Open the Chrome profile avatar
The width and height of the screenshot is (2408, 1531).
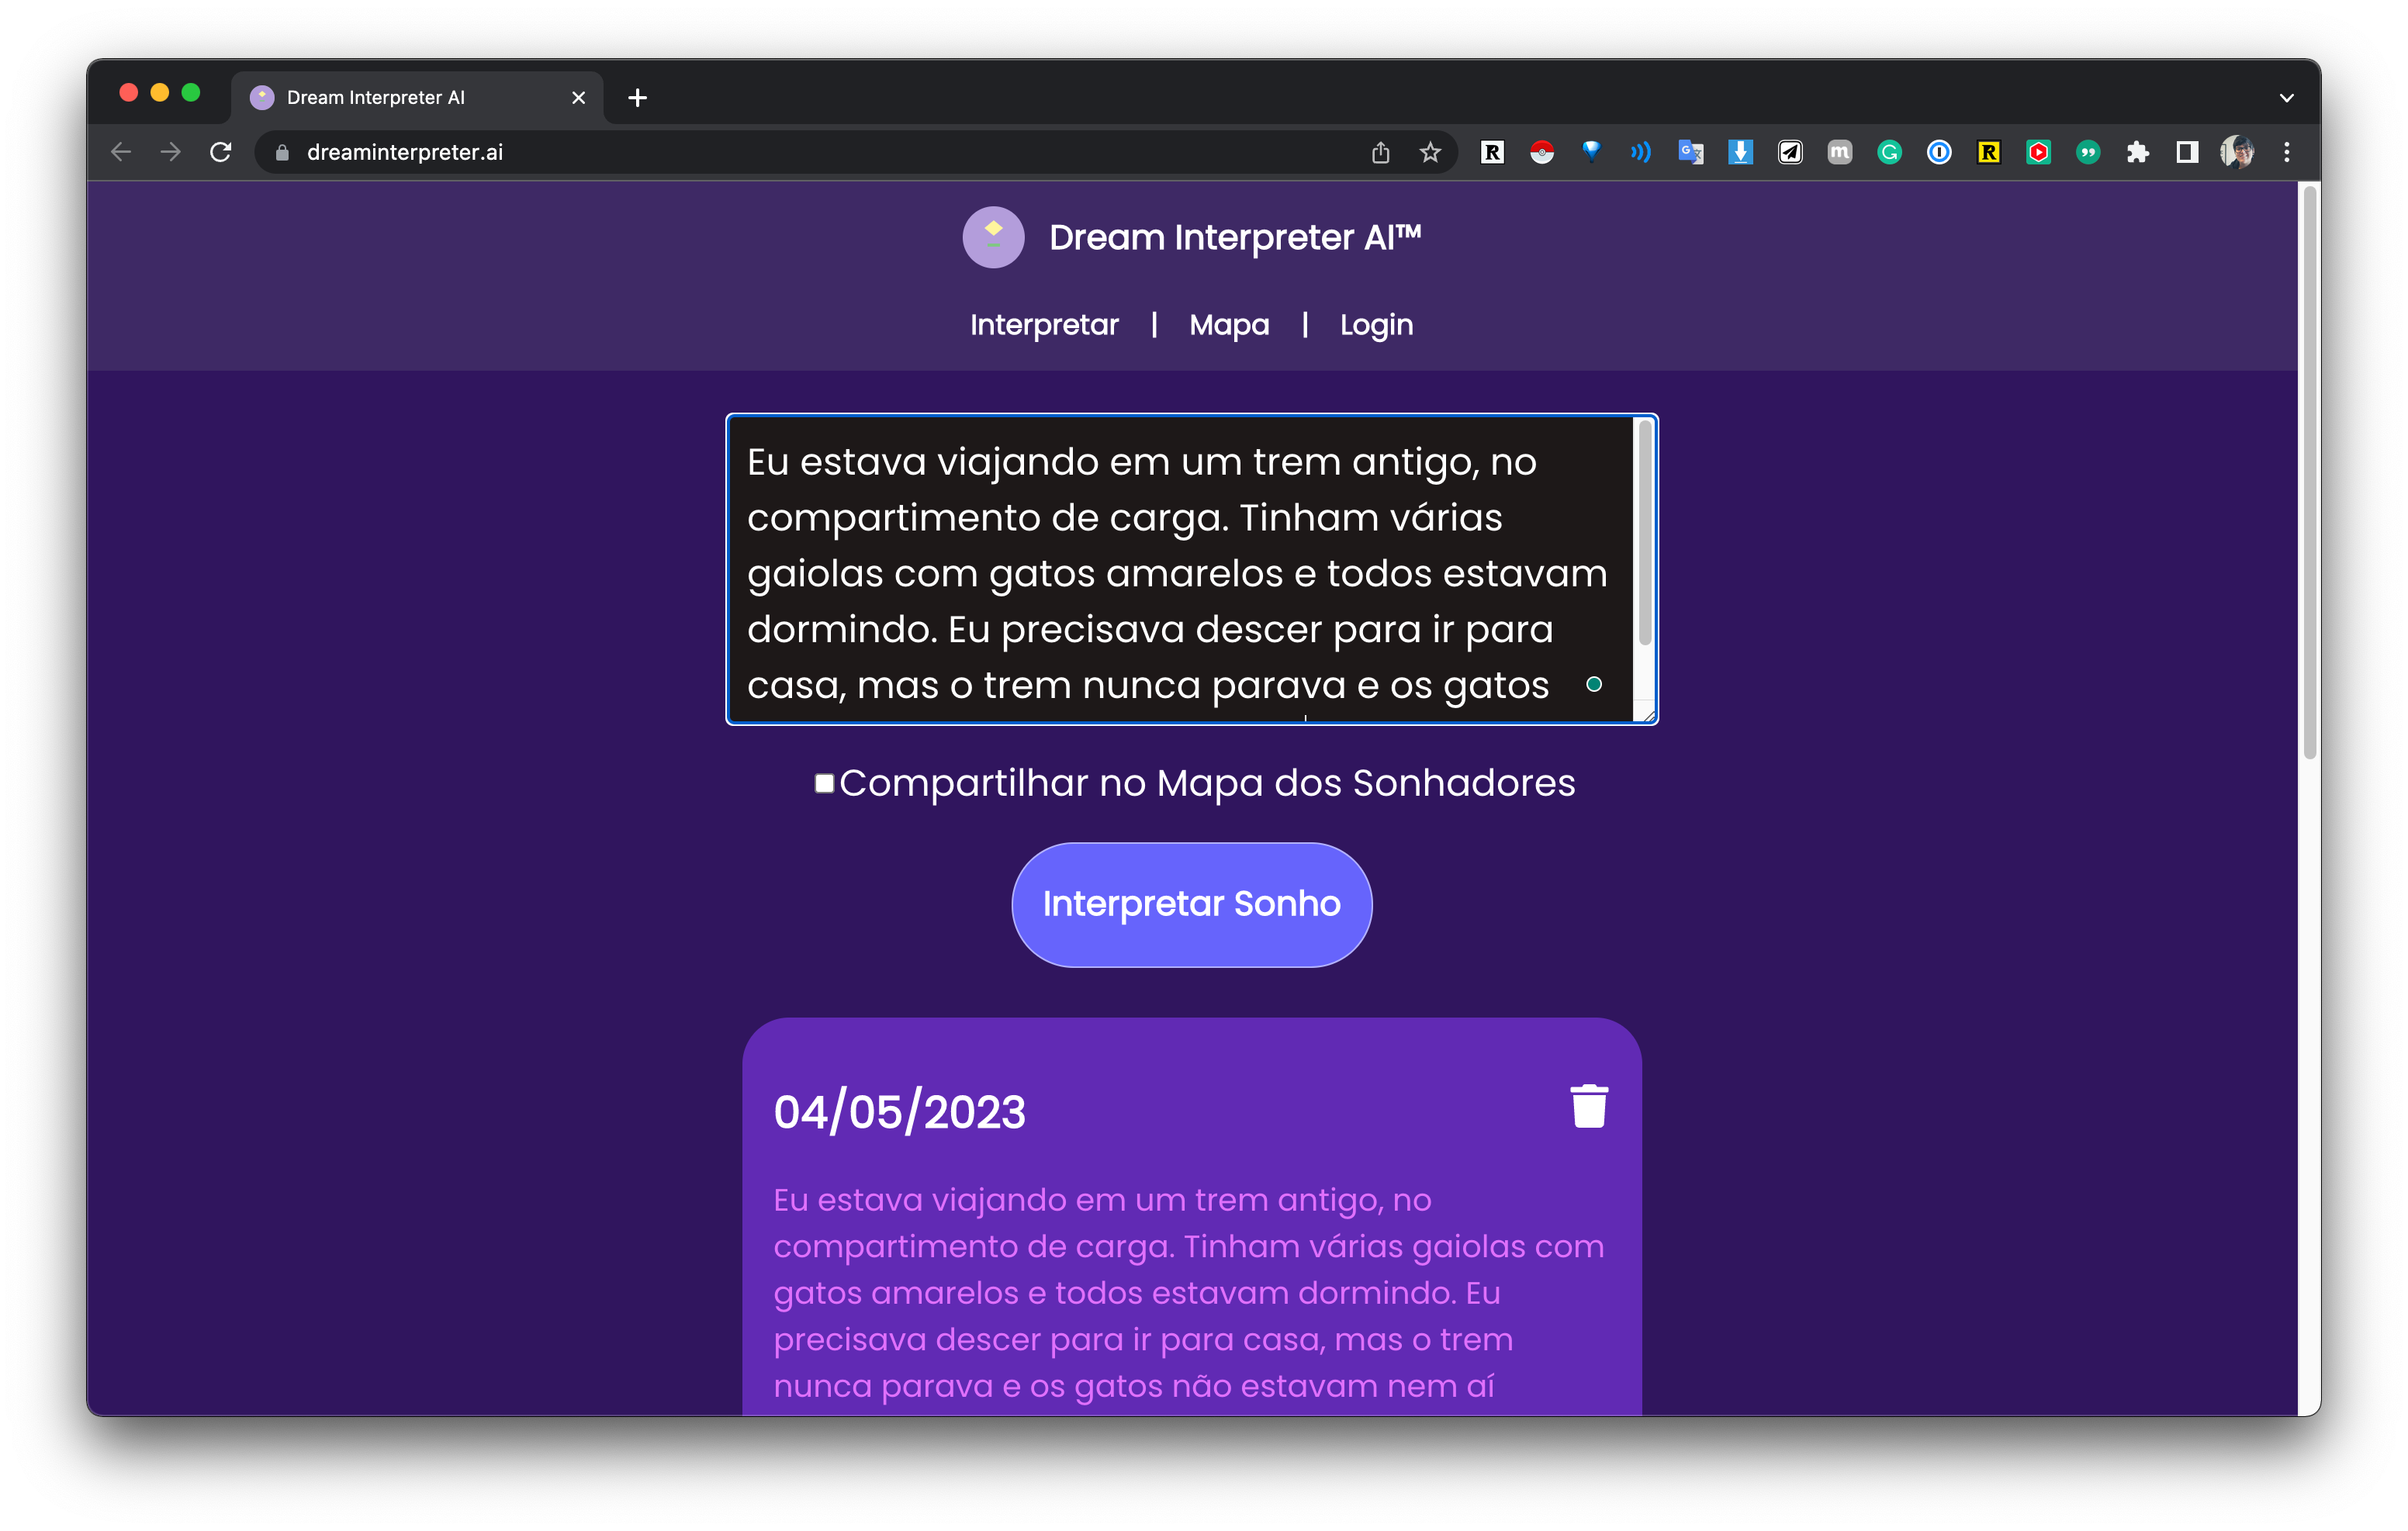pyautogui.click(x=2237, y=152)
